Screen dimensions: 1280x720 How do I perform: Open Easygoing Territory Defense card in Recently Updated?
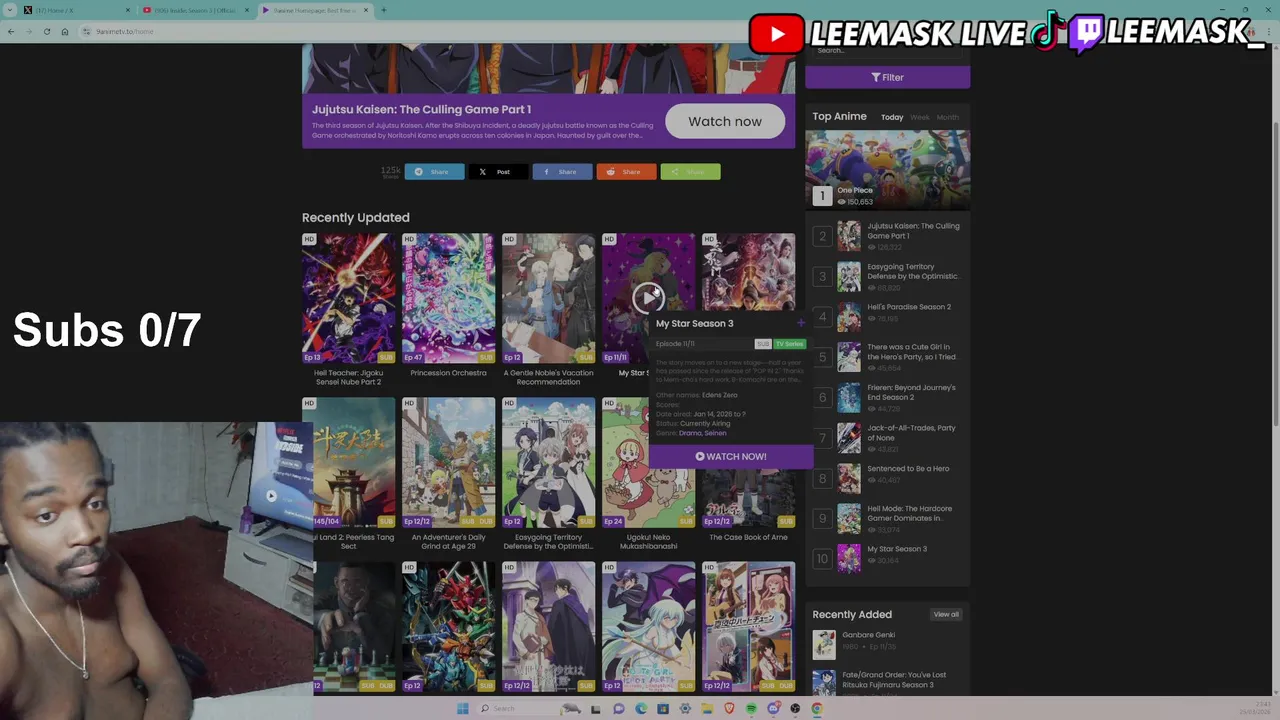548,462
